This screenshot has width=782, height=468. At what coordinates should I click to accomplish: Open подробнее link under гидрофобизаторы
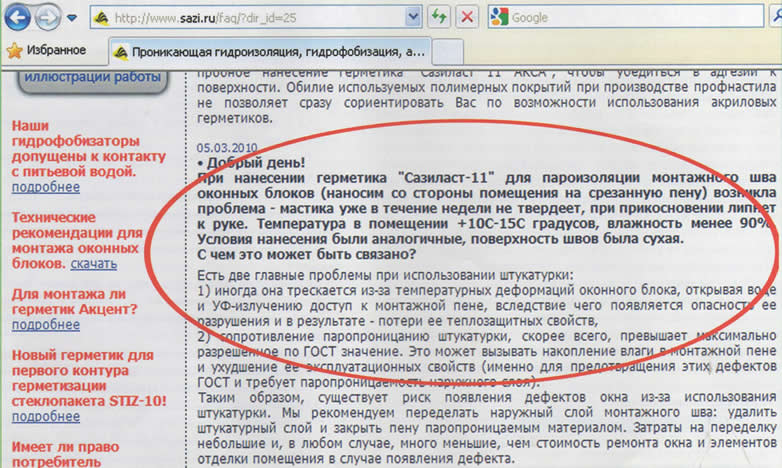point(46,187)
